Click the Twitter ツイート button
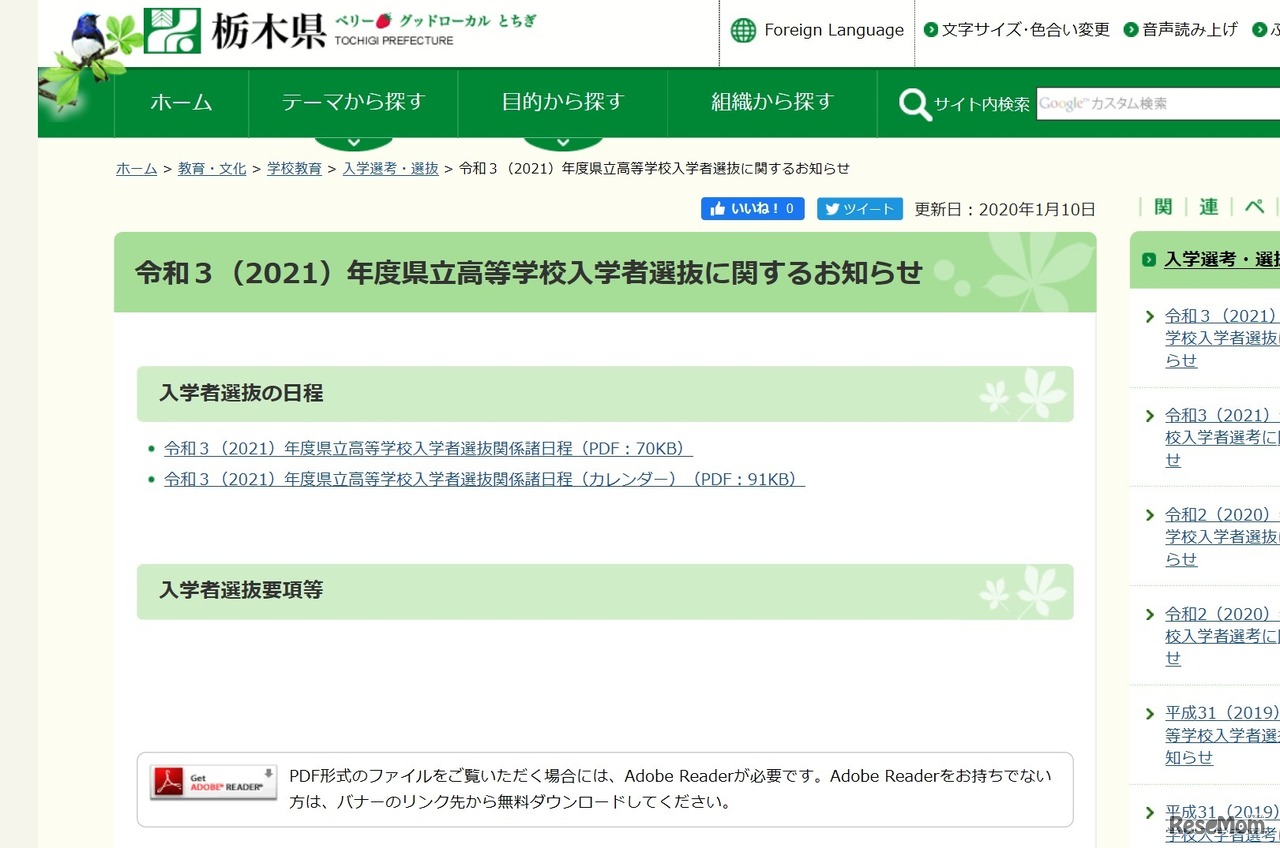The image size is (1280, 848). [x=859, y=209]
